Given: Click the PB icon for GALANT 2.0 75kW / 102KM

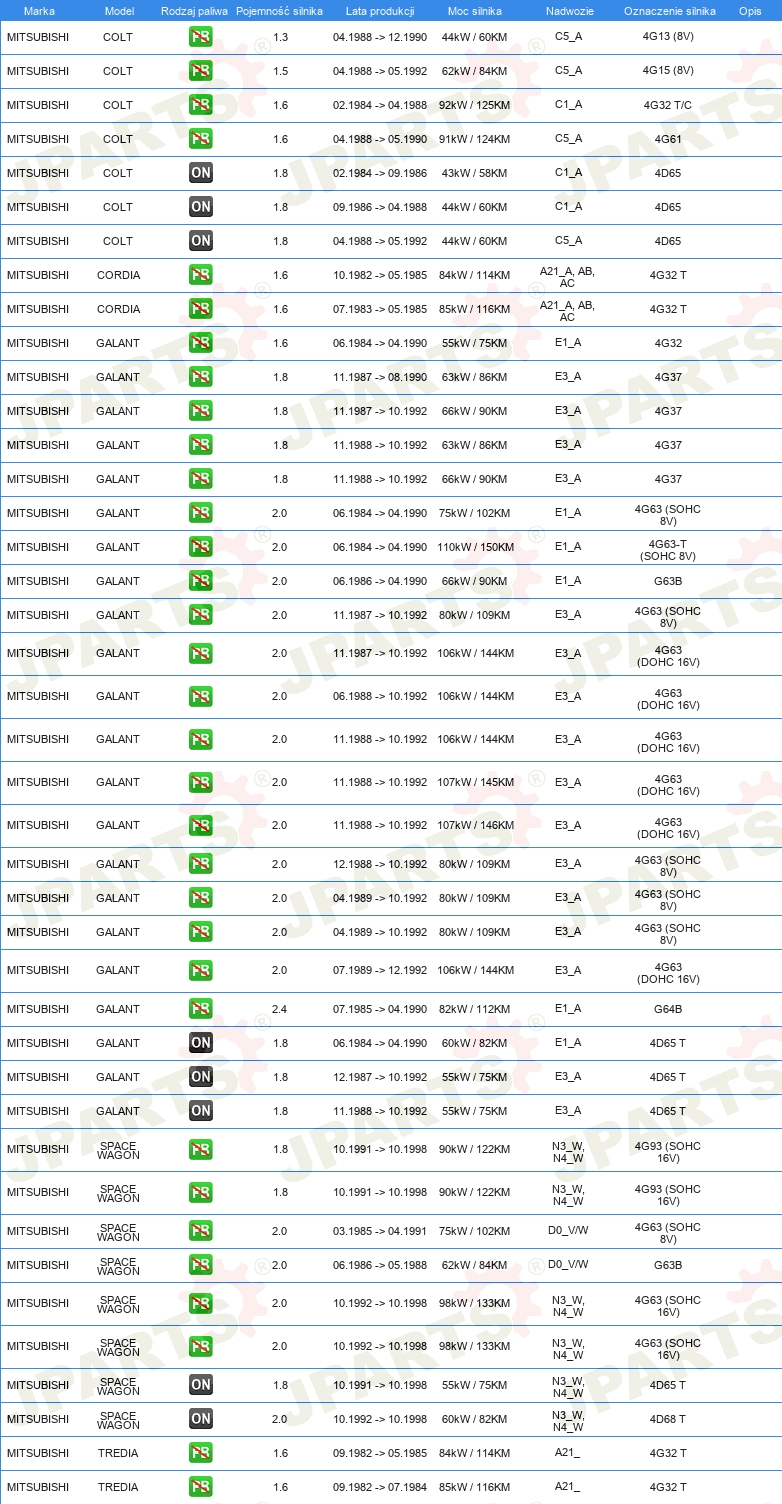Looking at the screenshot, I should point(201,513).
